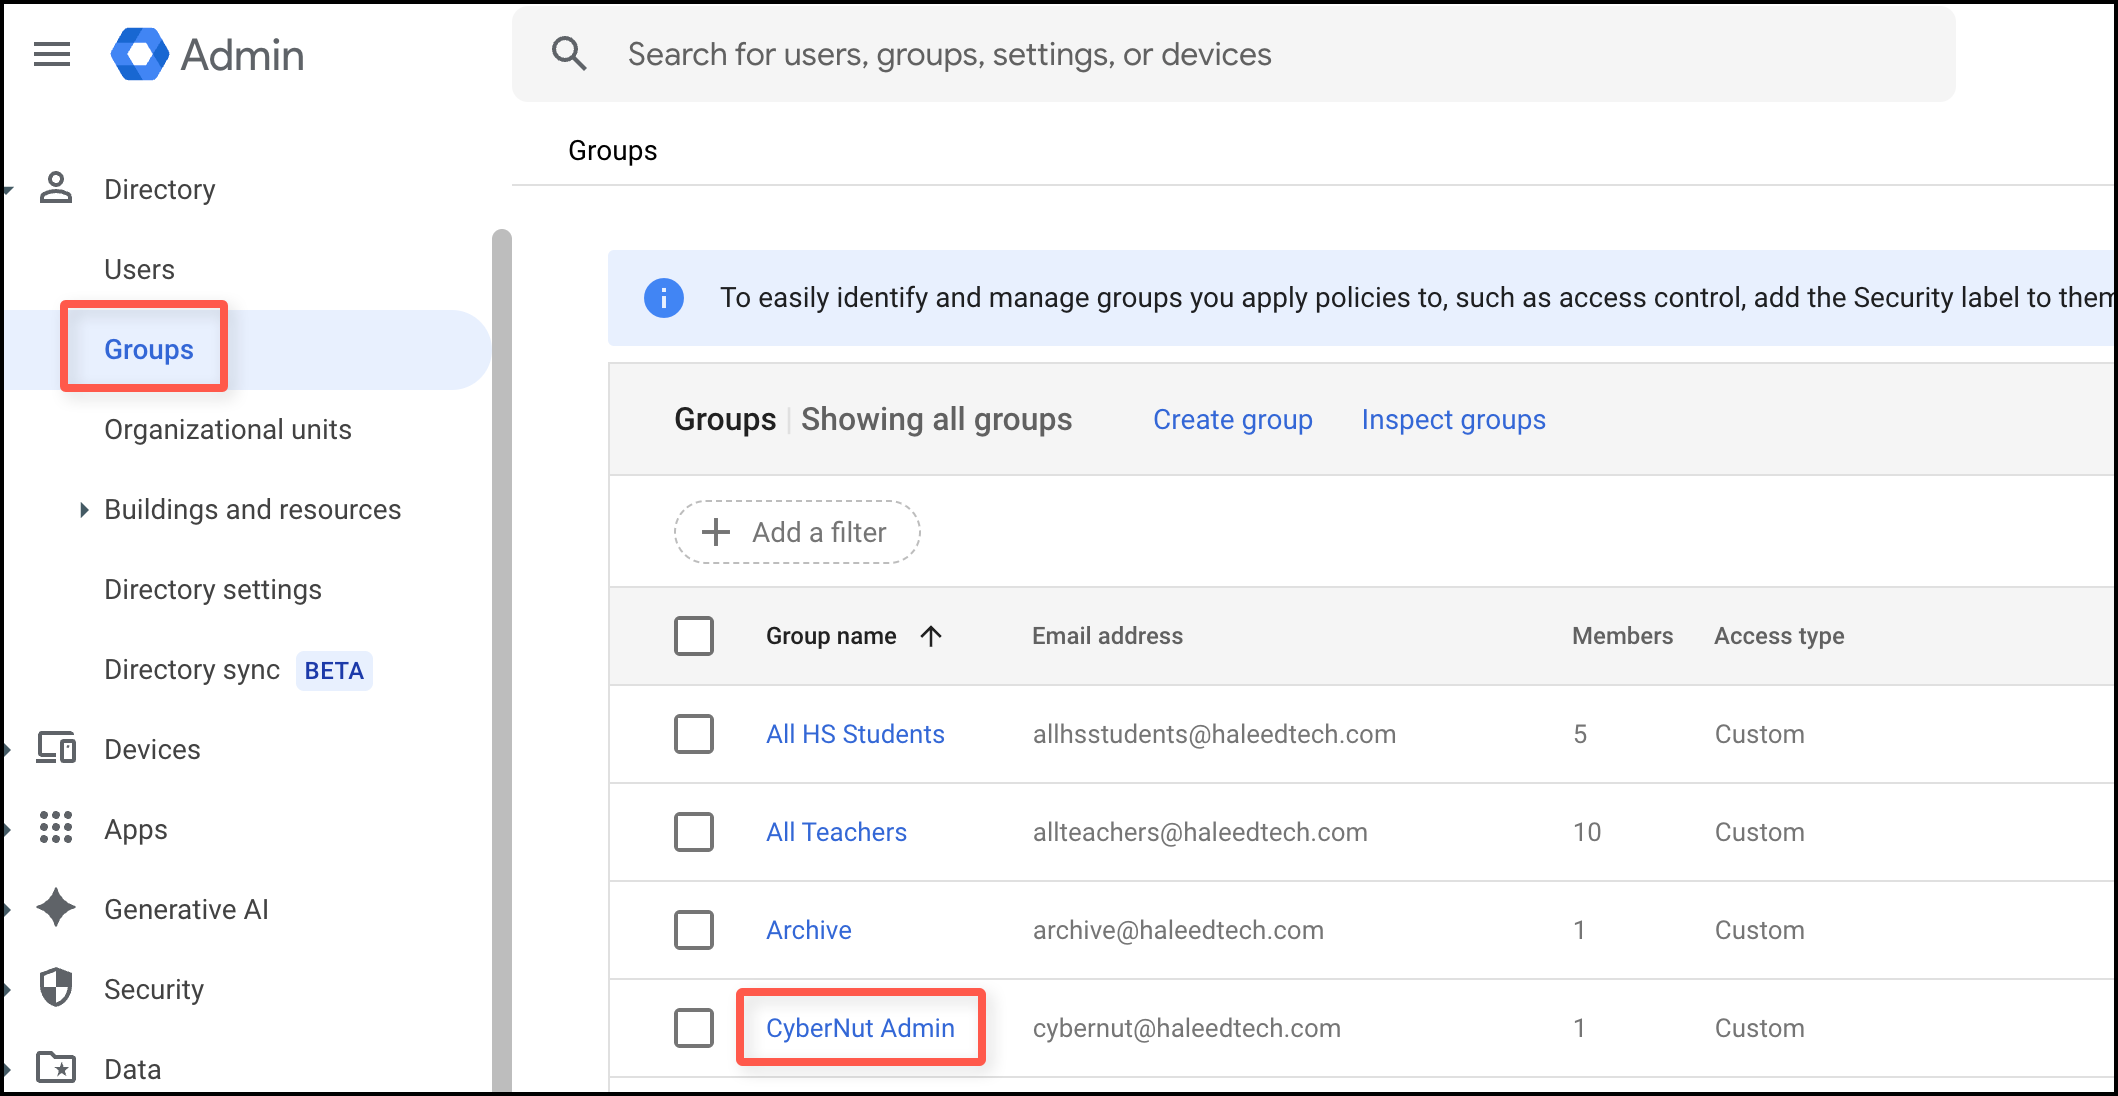The height and width of the screenshot is (1096, 2118).
Task: Expand Buildings and resources submenu
Action: [84, 510]
